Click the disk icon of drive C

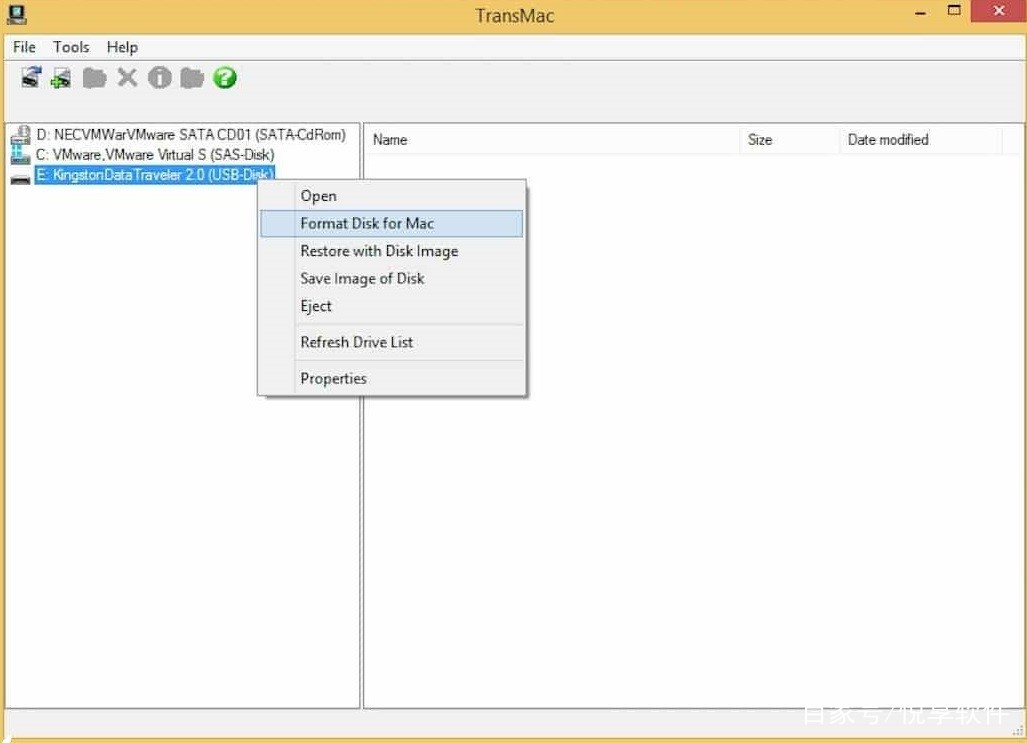pyautogui.click(x=21, y=155)
